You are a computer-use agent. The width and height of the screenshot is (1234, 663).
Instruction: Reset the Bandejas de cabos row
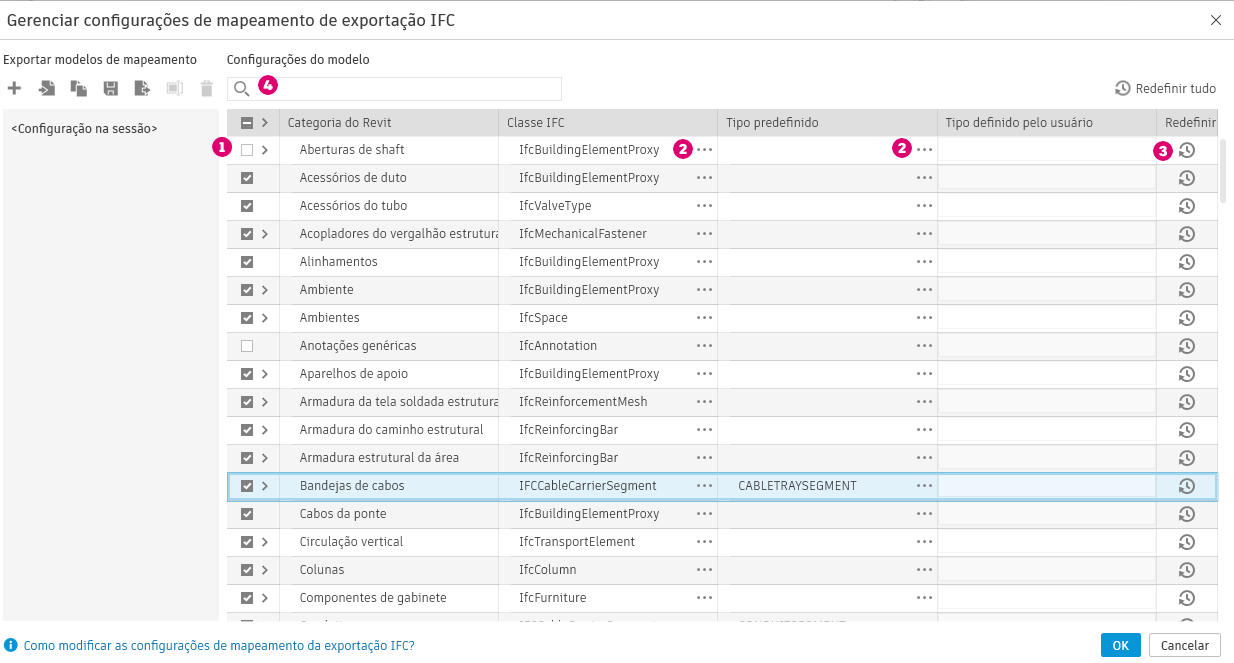pos(1187,486)
